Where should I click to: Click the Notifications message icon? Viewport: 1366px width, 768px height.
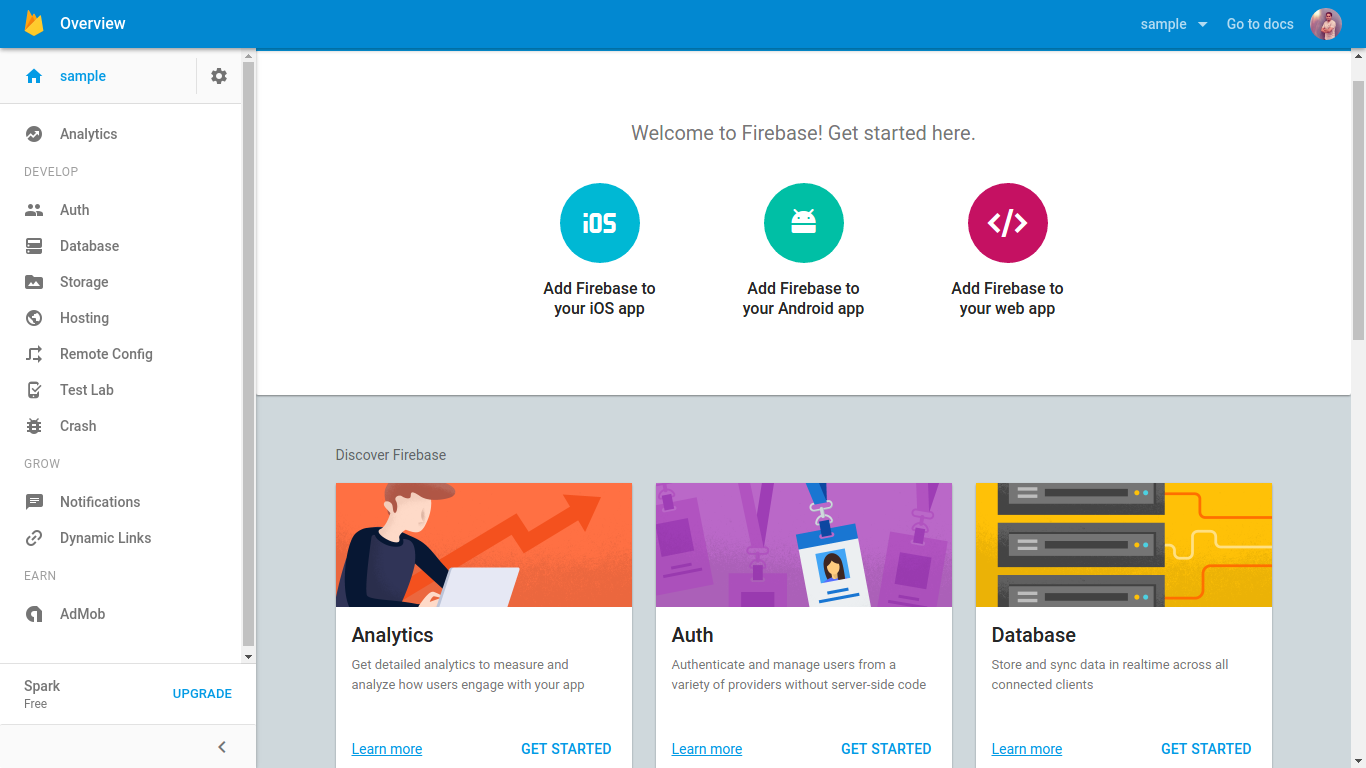pyautogui.click(x=34, y=502)
